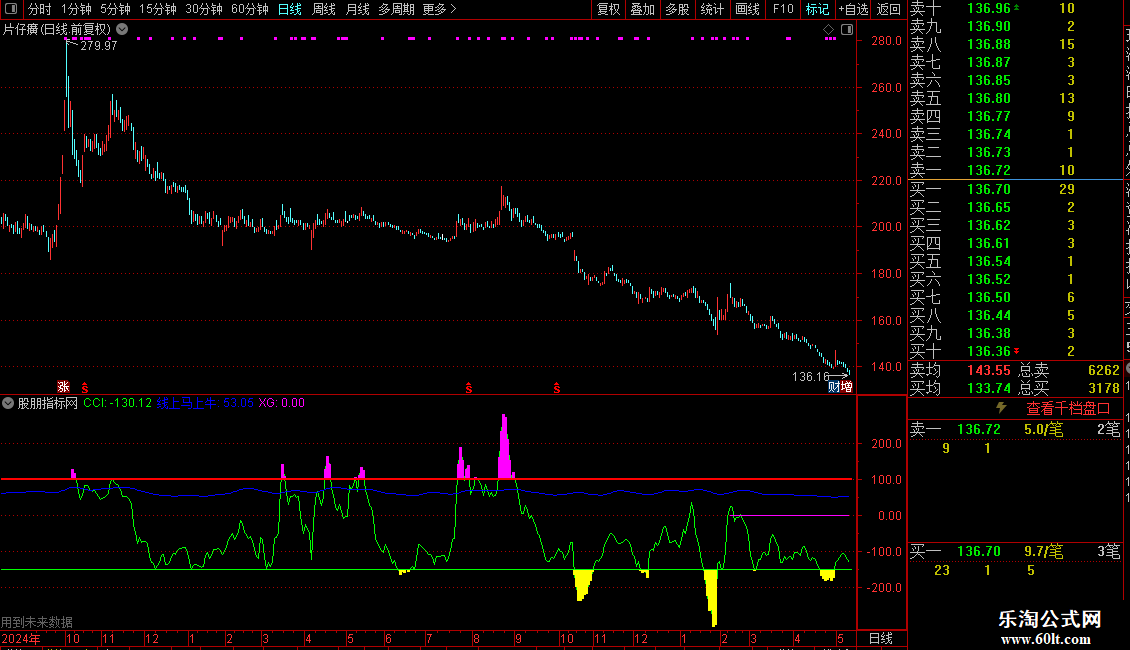Select the 买十 136.36 order row
Image resolution: width=1130 pixels, height=650 pixels.
click(1015, 351)
